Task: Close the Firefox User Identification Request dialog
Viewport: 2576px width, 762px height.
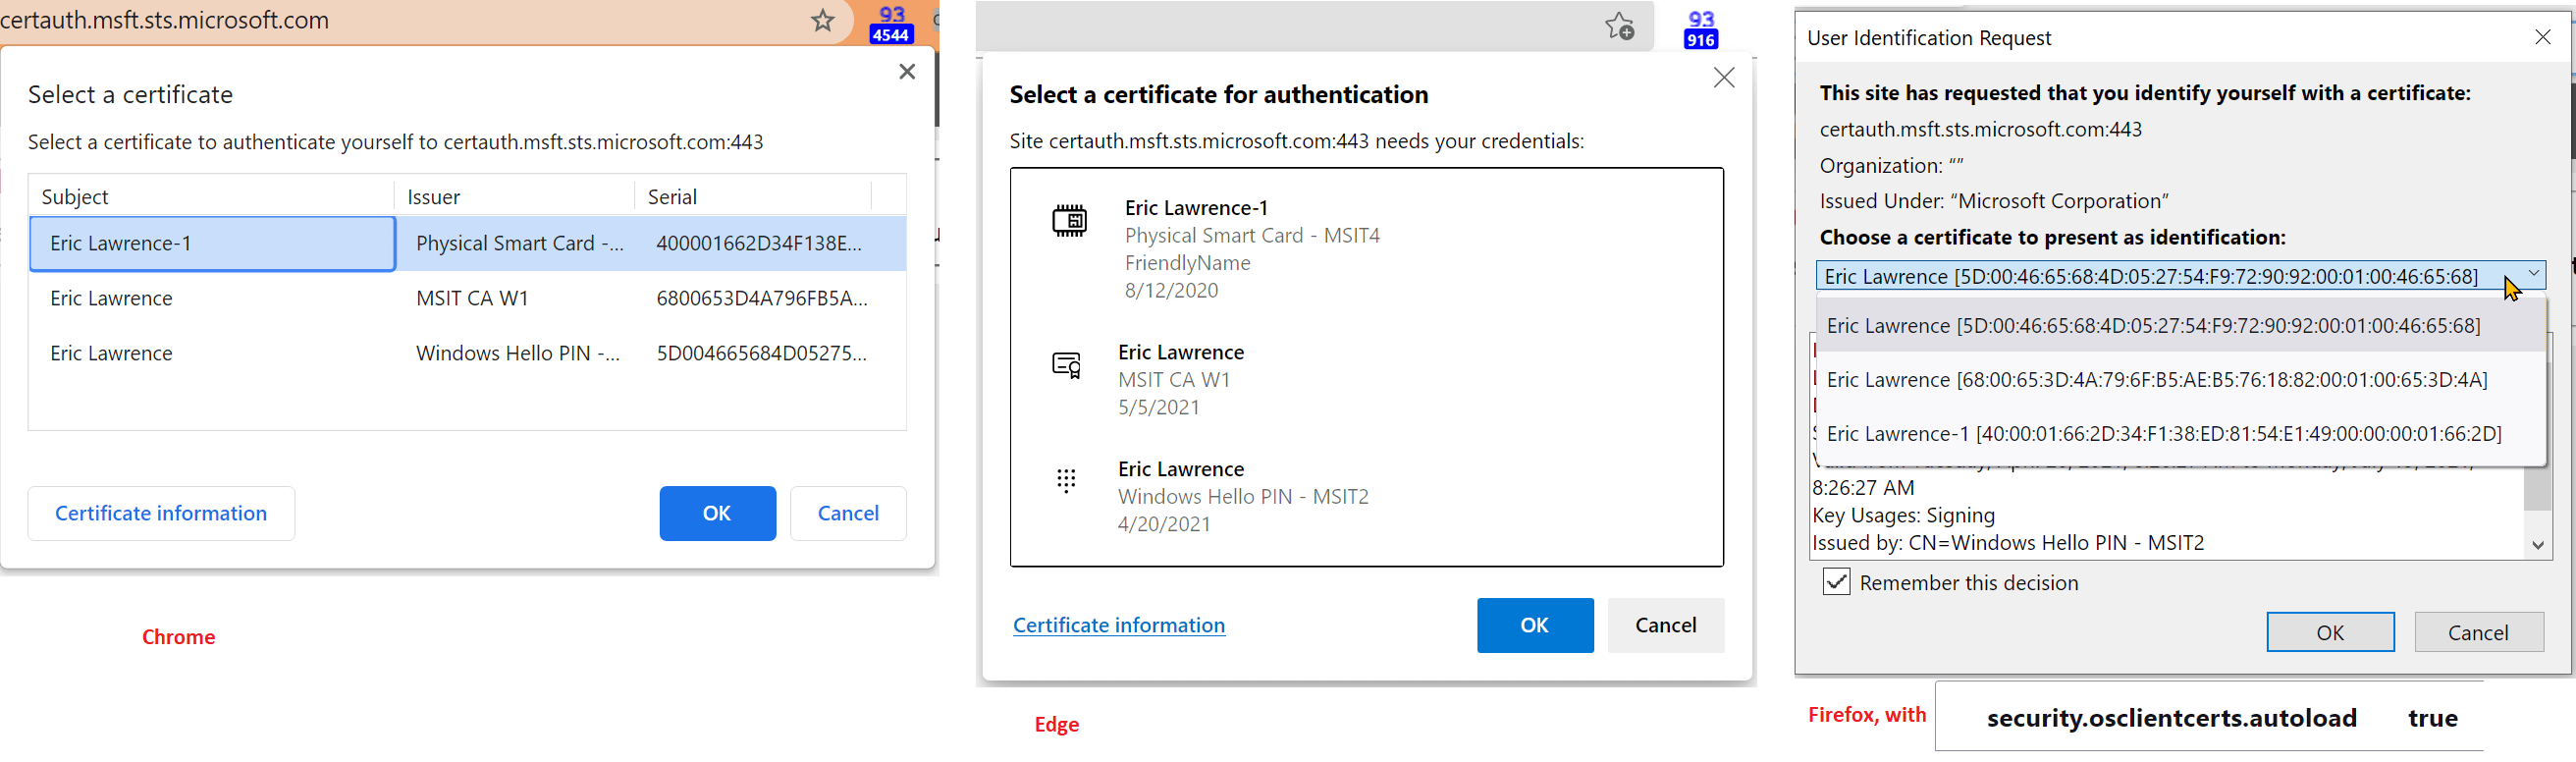Action: pyautogui.click(x=2543, y=37)
